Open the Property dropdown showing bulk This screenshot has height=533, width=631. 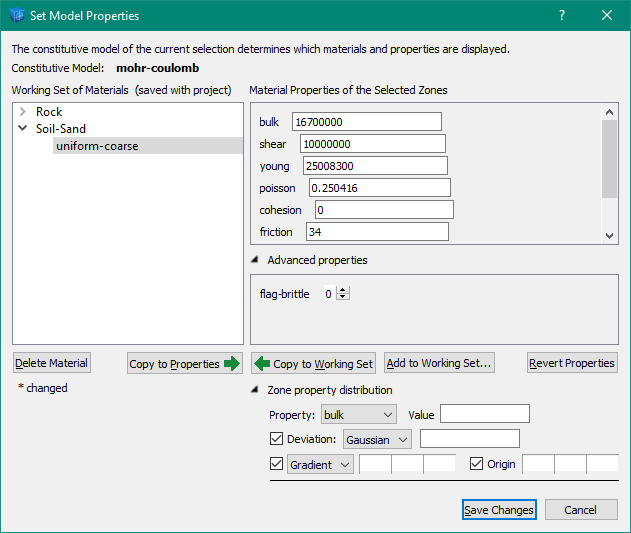(x=359, y=414)
